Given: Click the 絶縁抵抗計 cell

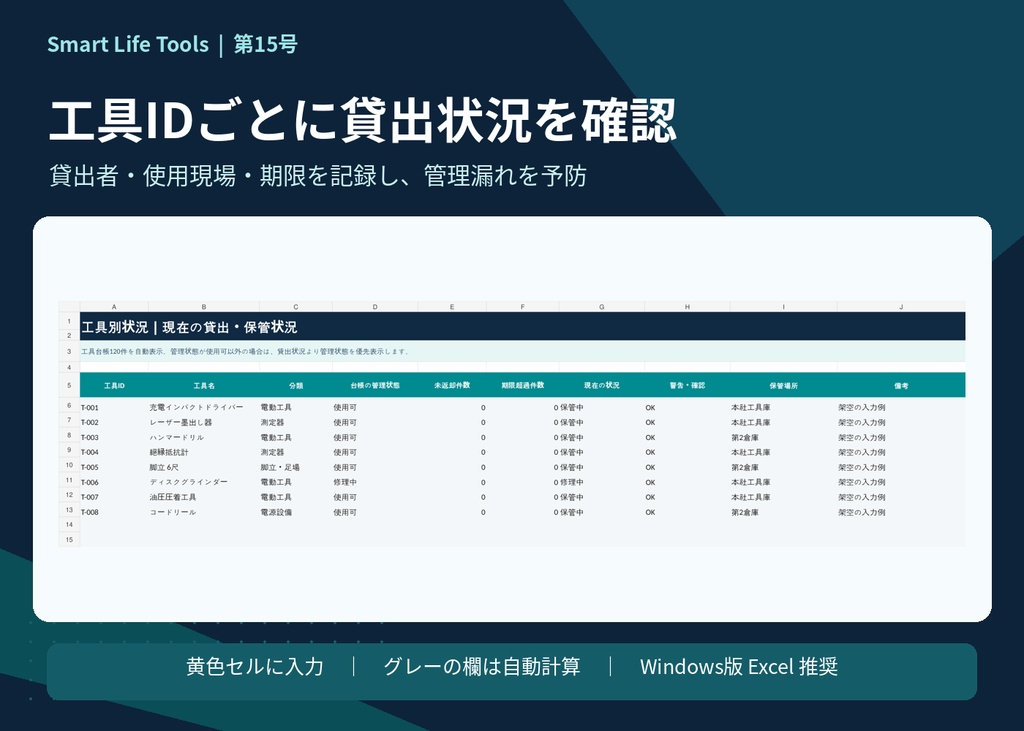Looking at the screenshot, I should pyautogui.click(x=204, y=452).
